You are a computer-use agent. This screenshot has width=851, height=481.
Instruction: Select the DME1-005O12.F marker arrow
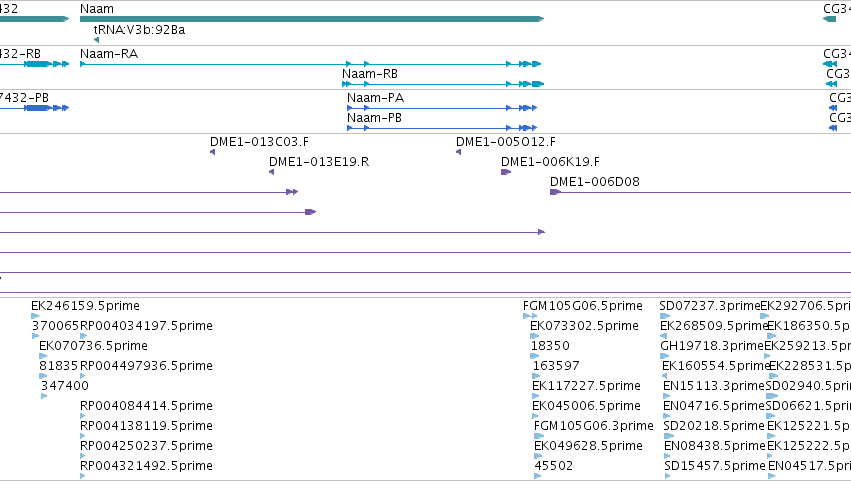[x=459, y=152]
